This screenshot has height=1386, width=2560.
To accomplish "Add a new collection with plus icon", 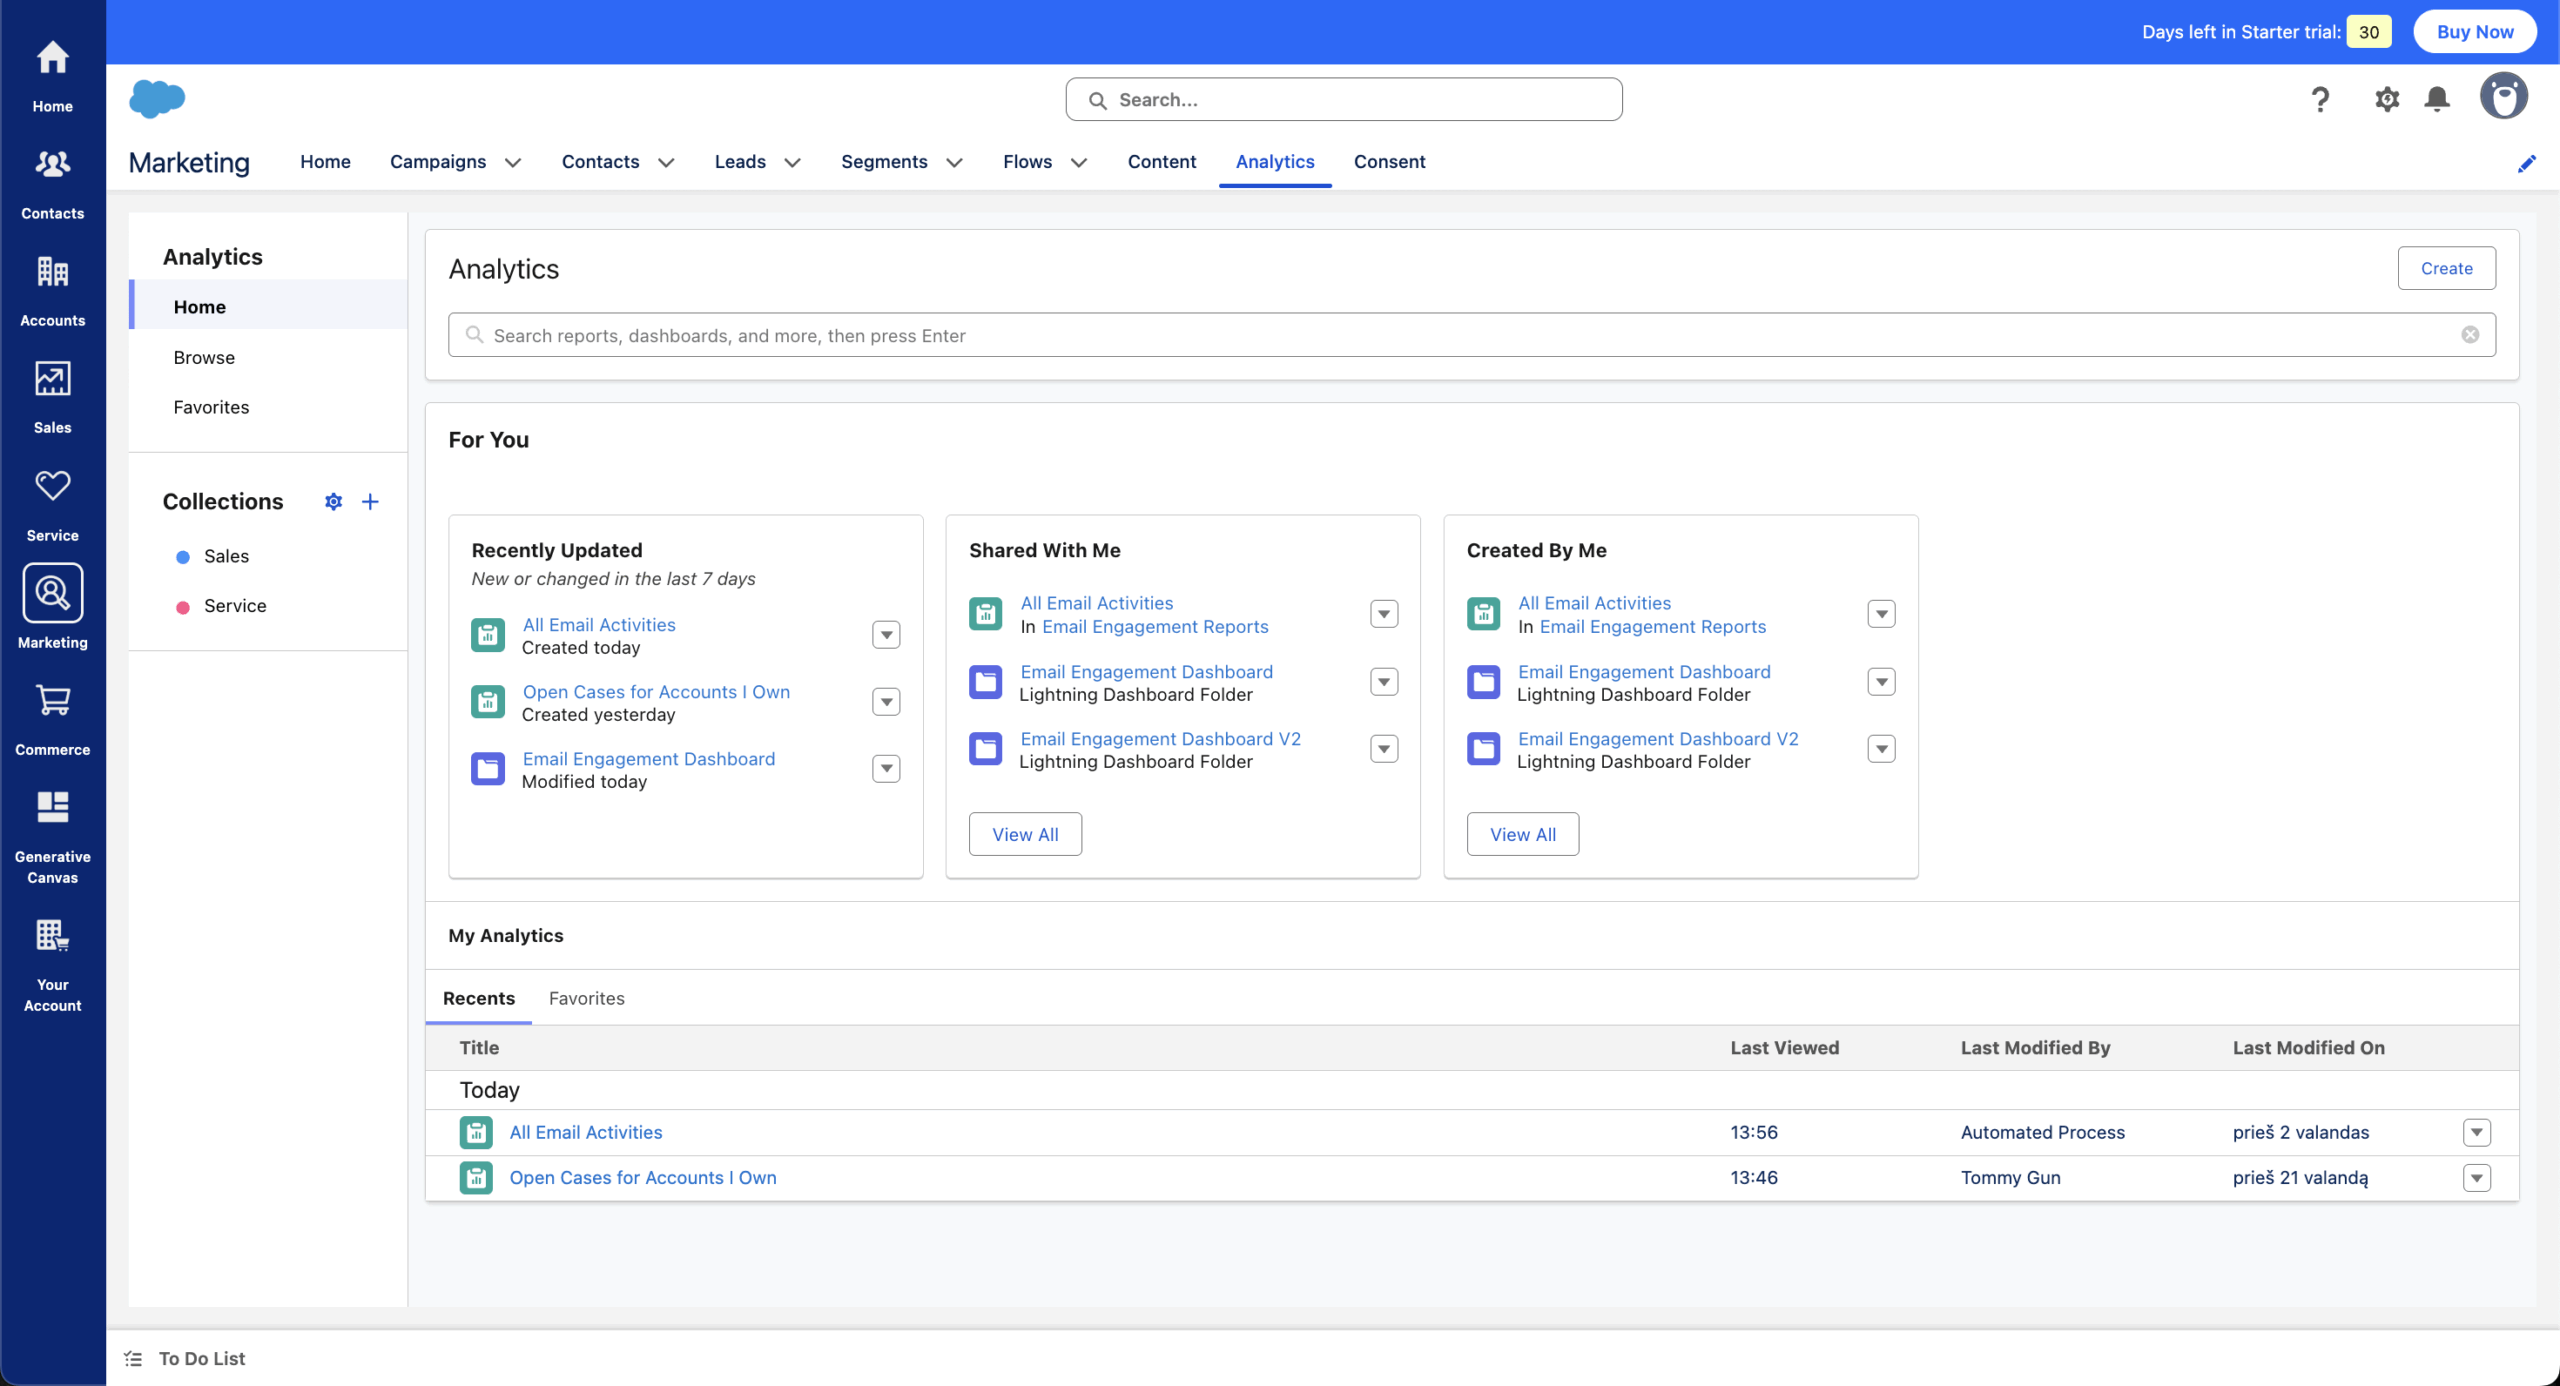I will (x=370, y=501).
